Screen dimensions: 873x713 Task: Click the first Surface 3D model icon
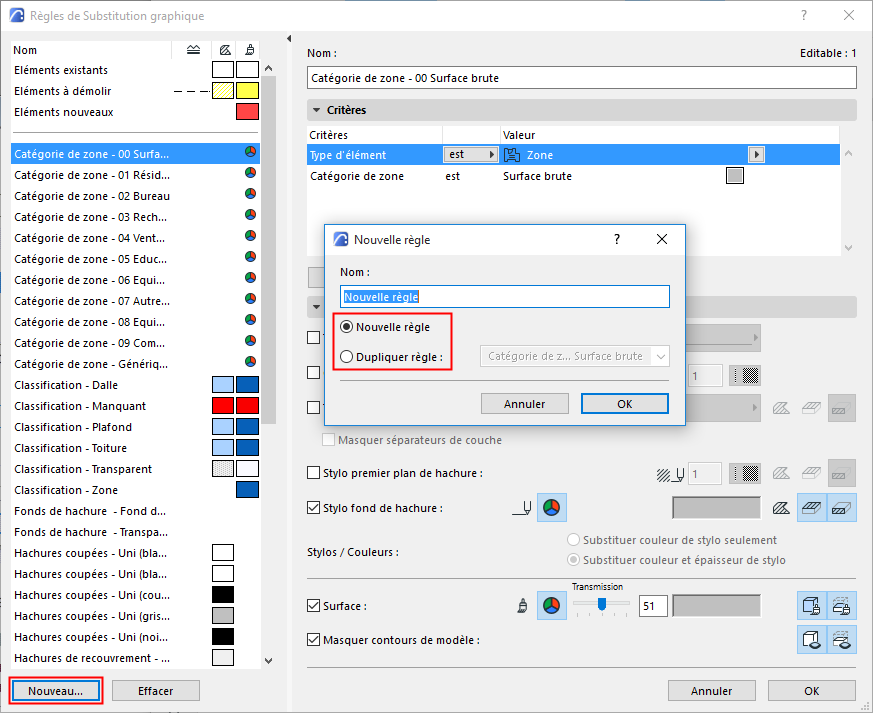tap(812, 606)
